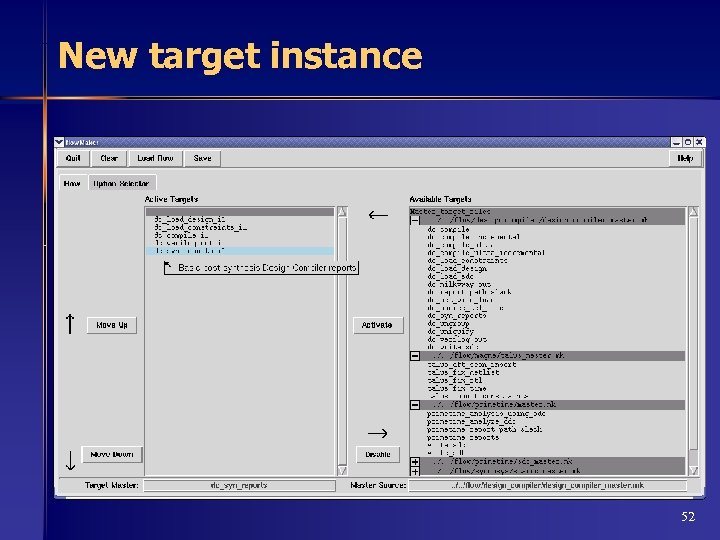720x540 pixels.
Task: Click the Save button
Action: pyautogui.click(x=202, y=158)
